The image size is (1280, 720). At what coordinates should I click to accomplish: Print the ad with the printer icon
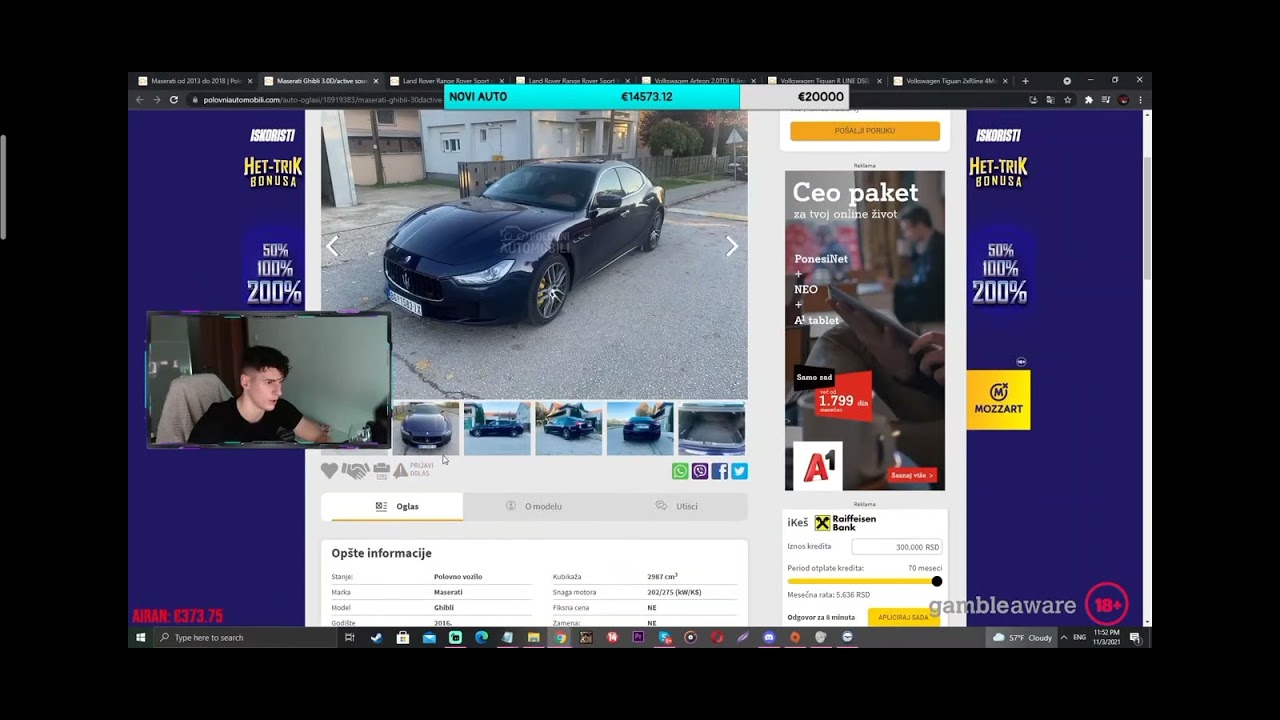[381, 470]
